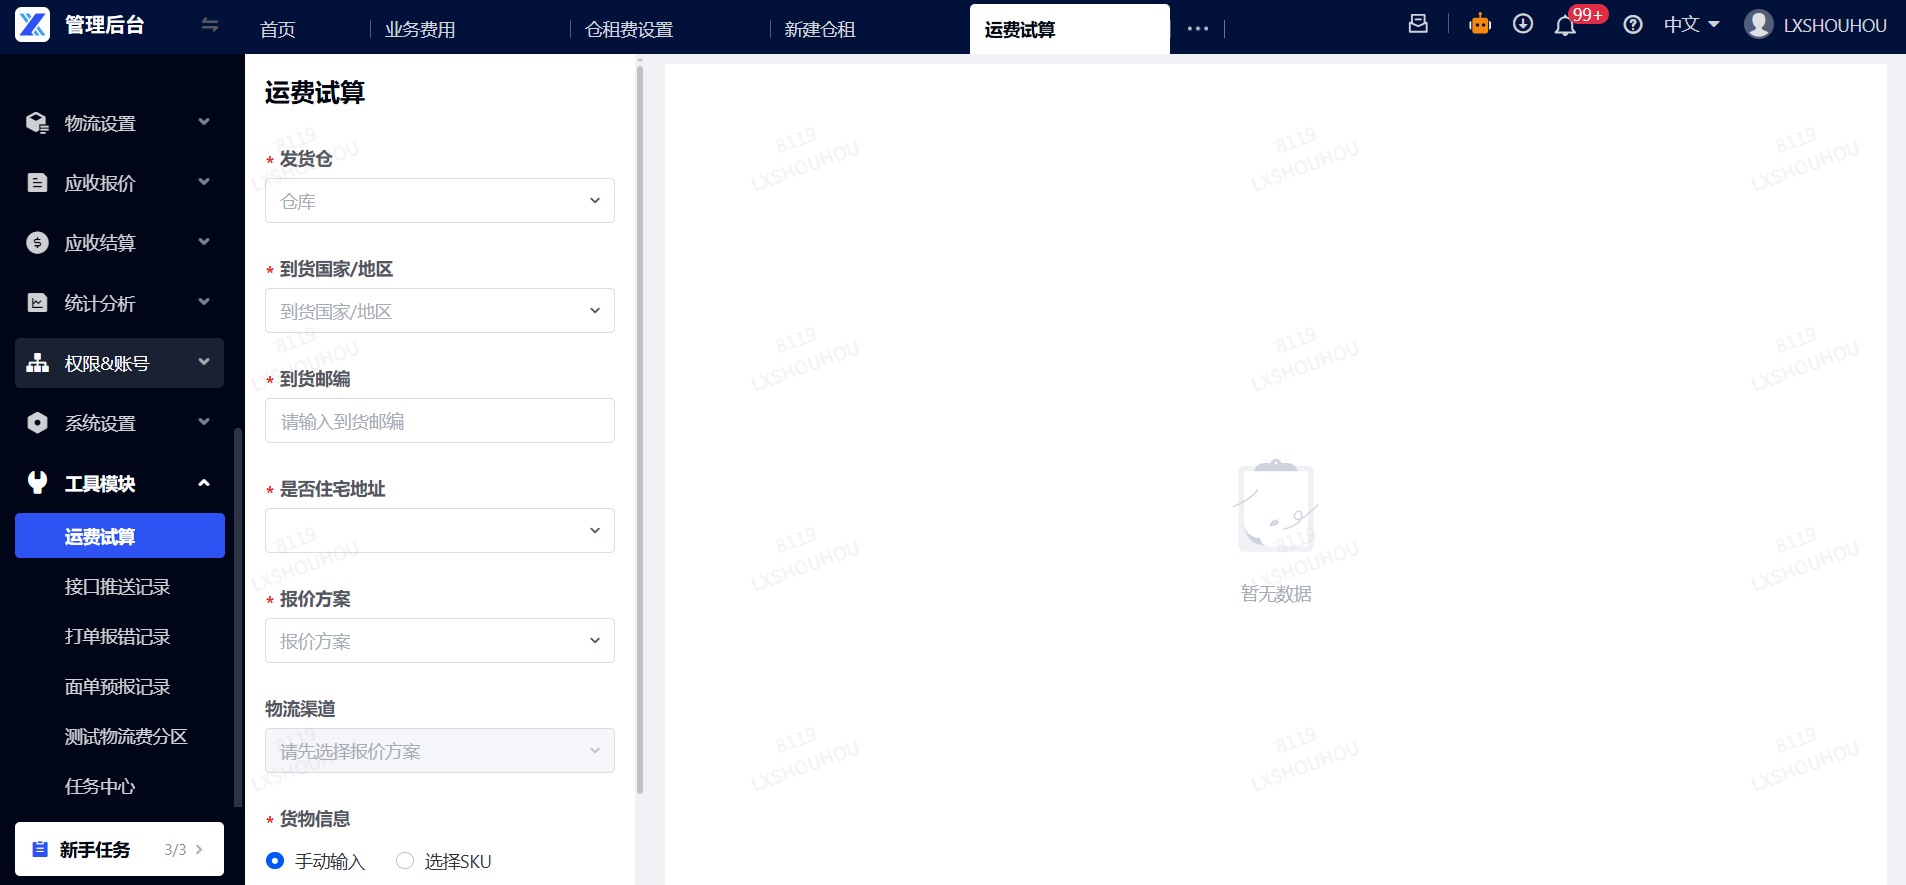Screen dimensions: 1906x885
Task: Click the 统计分析 chart icon
Action: point(37,303)
